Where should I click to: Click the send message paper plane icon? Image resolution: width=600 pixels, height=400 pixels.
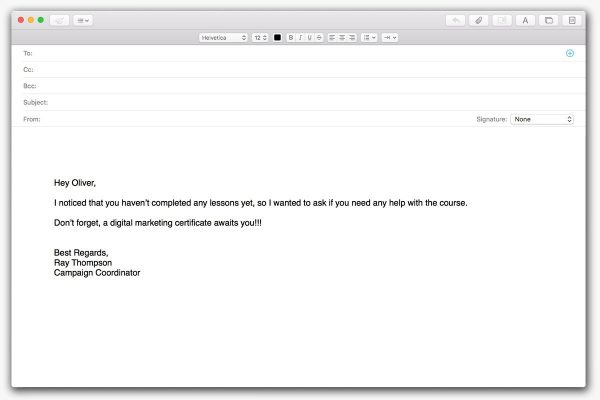[59, 20]
